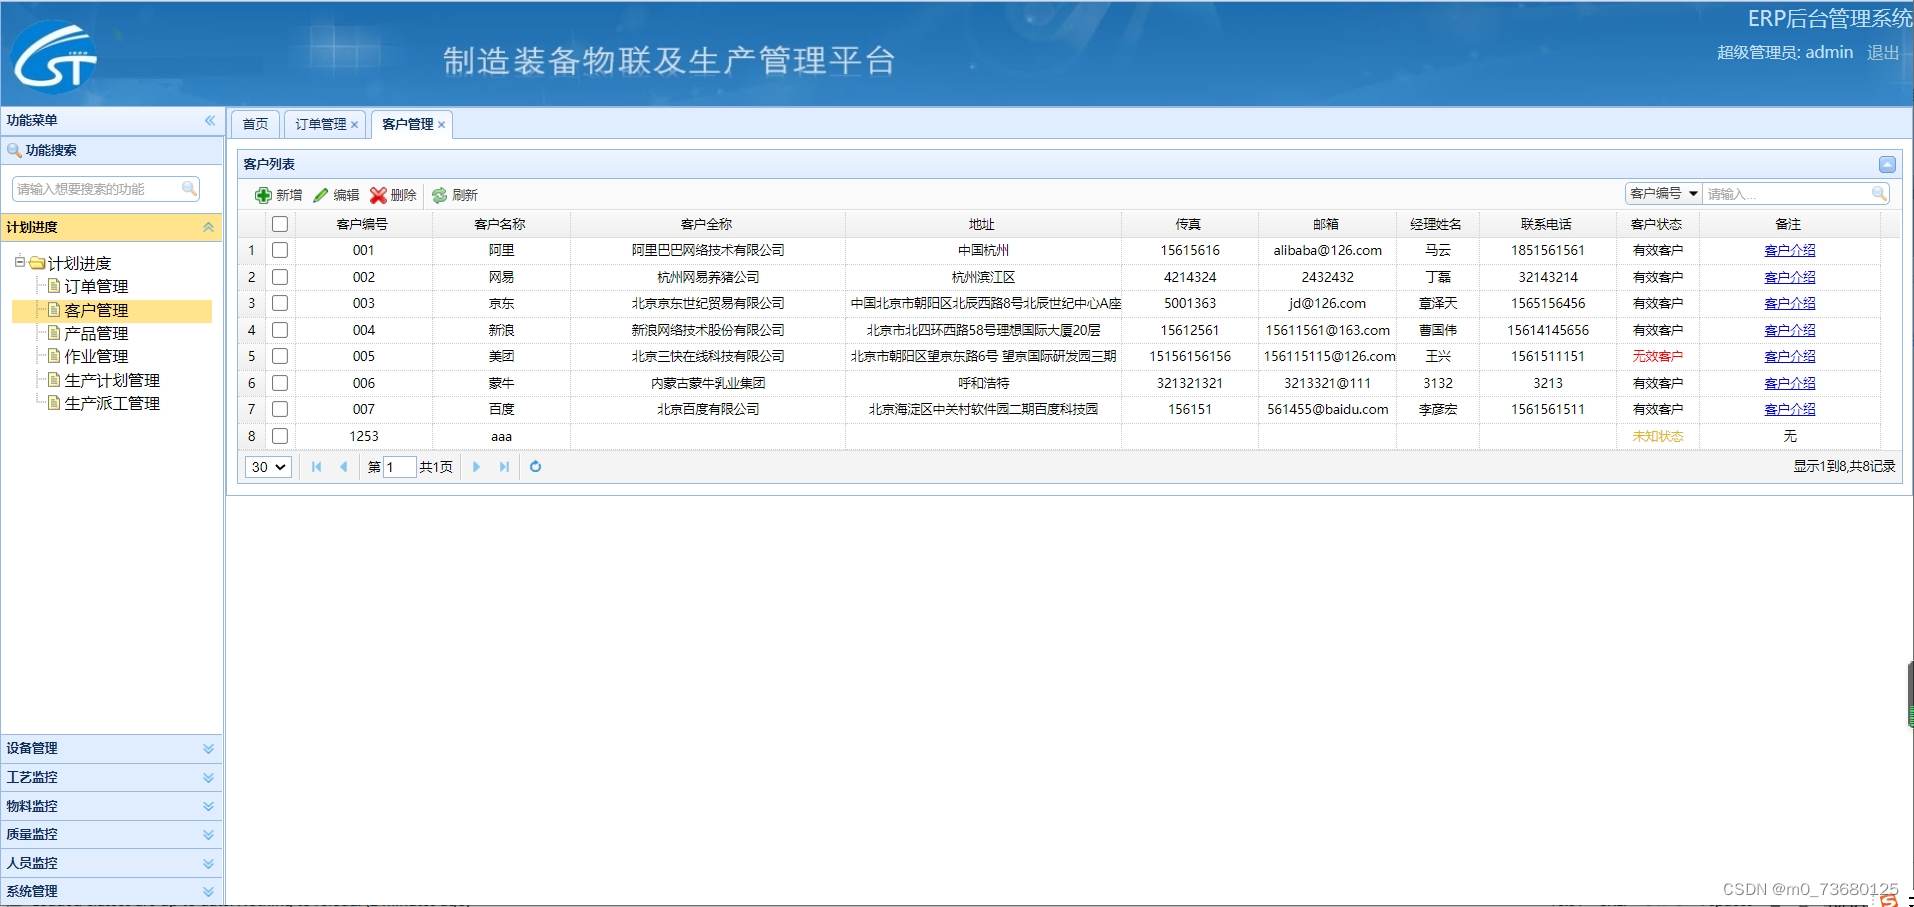The width and height of the screenshot is (1914, 907).
Task: Expand the 物料监控 accordion section
Action: click(x=208, y=806)
